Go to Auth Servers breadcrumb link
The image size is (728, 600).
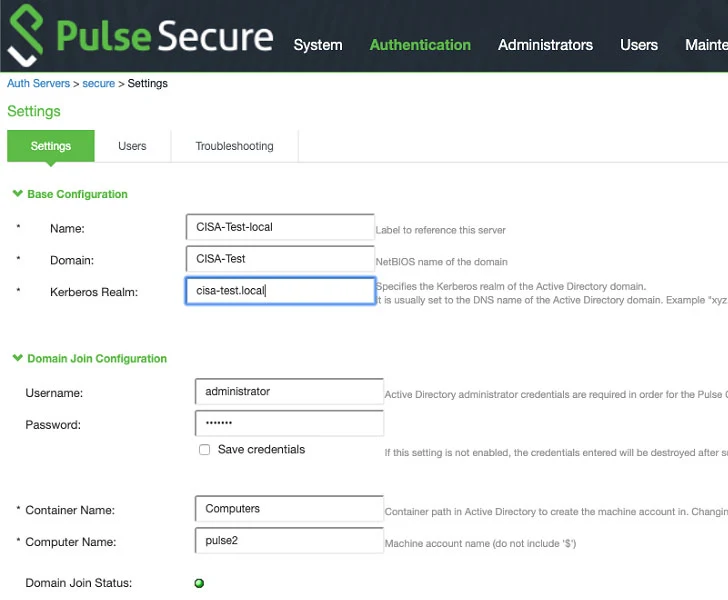coord(39,84)
